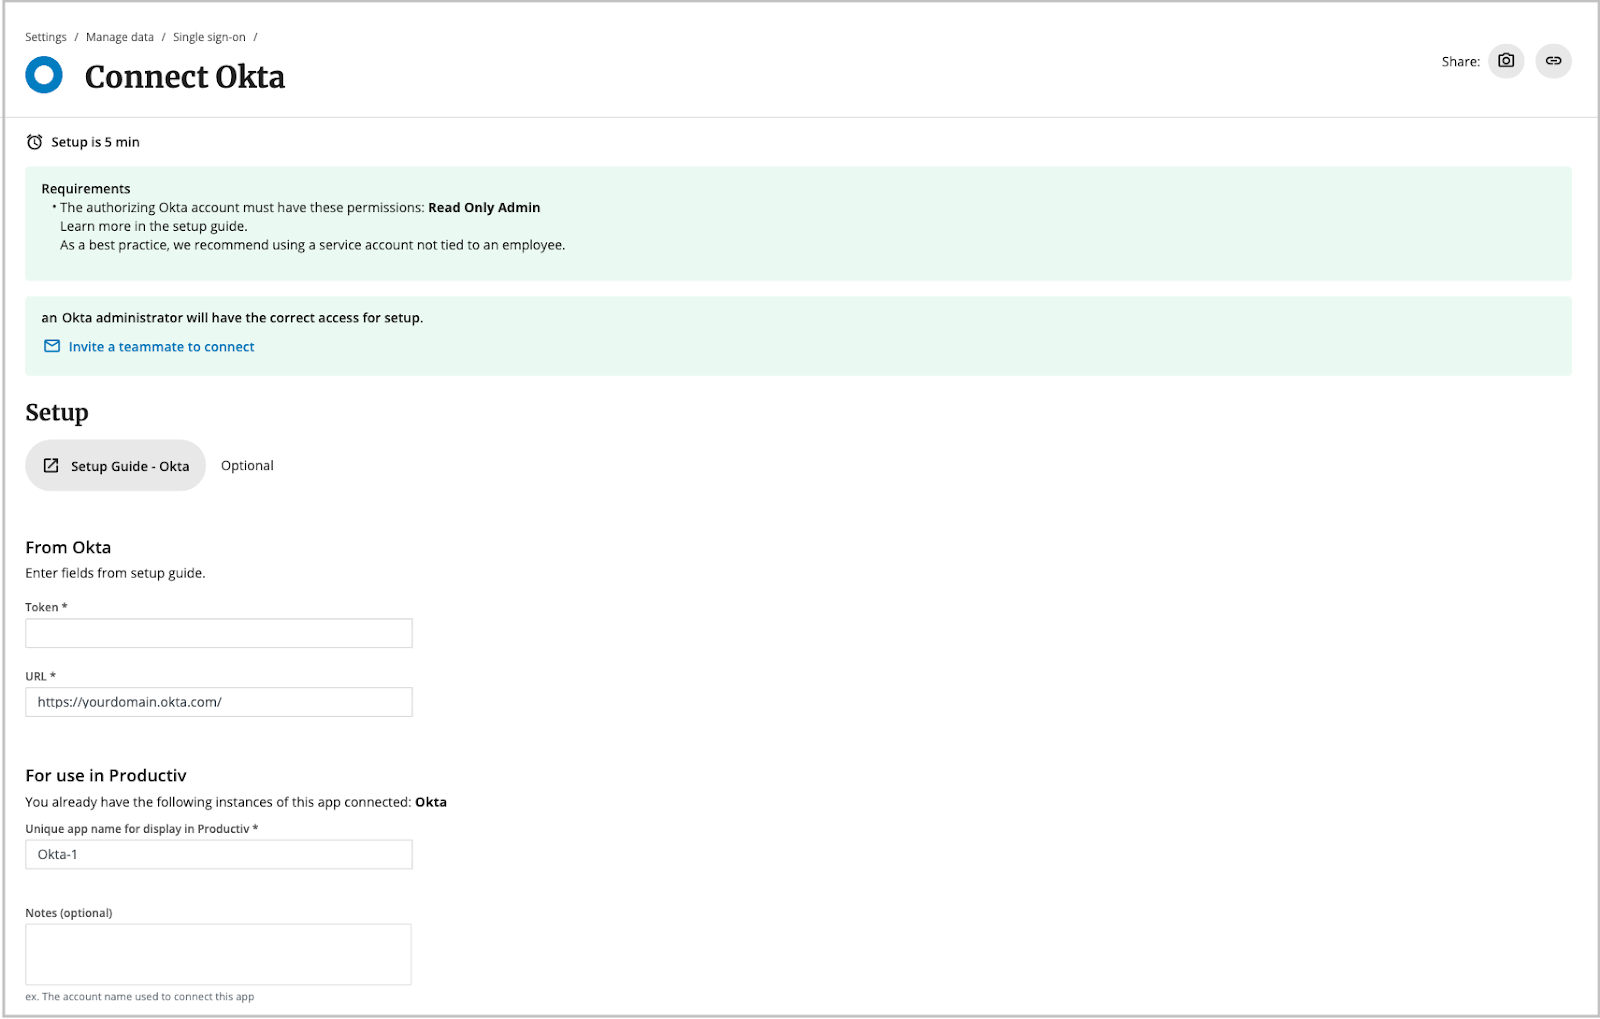Viewport: 1600px width, 1019px height.
Task: Click 'Connect Okta' page title
Action: click(x=185, y=77)
